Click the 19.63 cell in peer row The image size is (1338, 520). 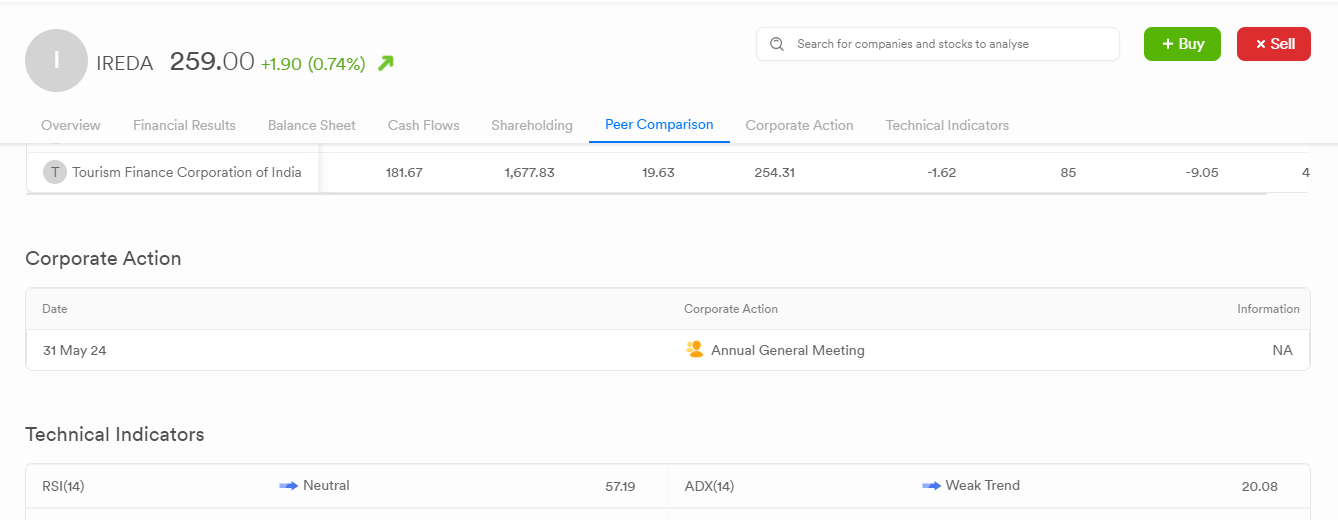click(658, 172)
